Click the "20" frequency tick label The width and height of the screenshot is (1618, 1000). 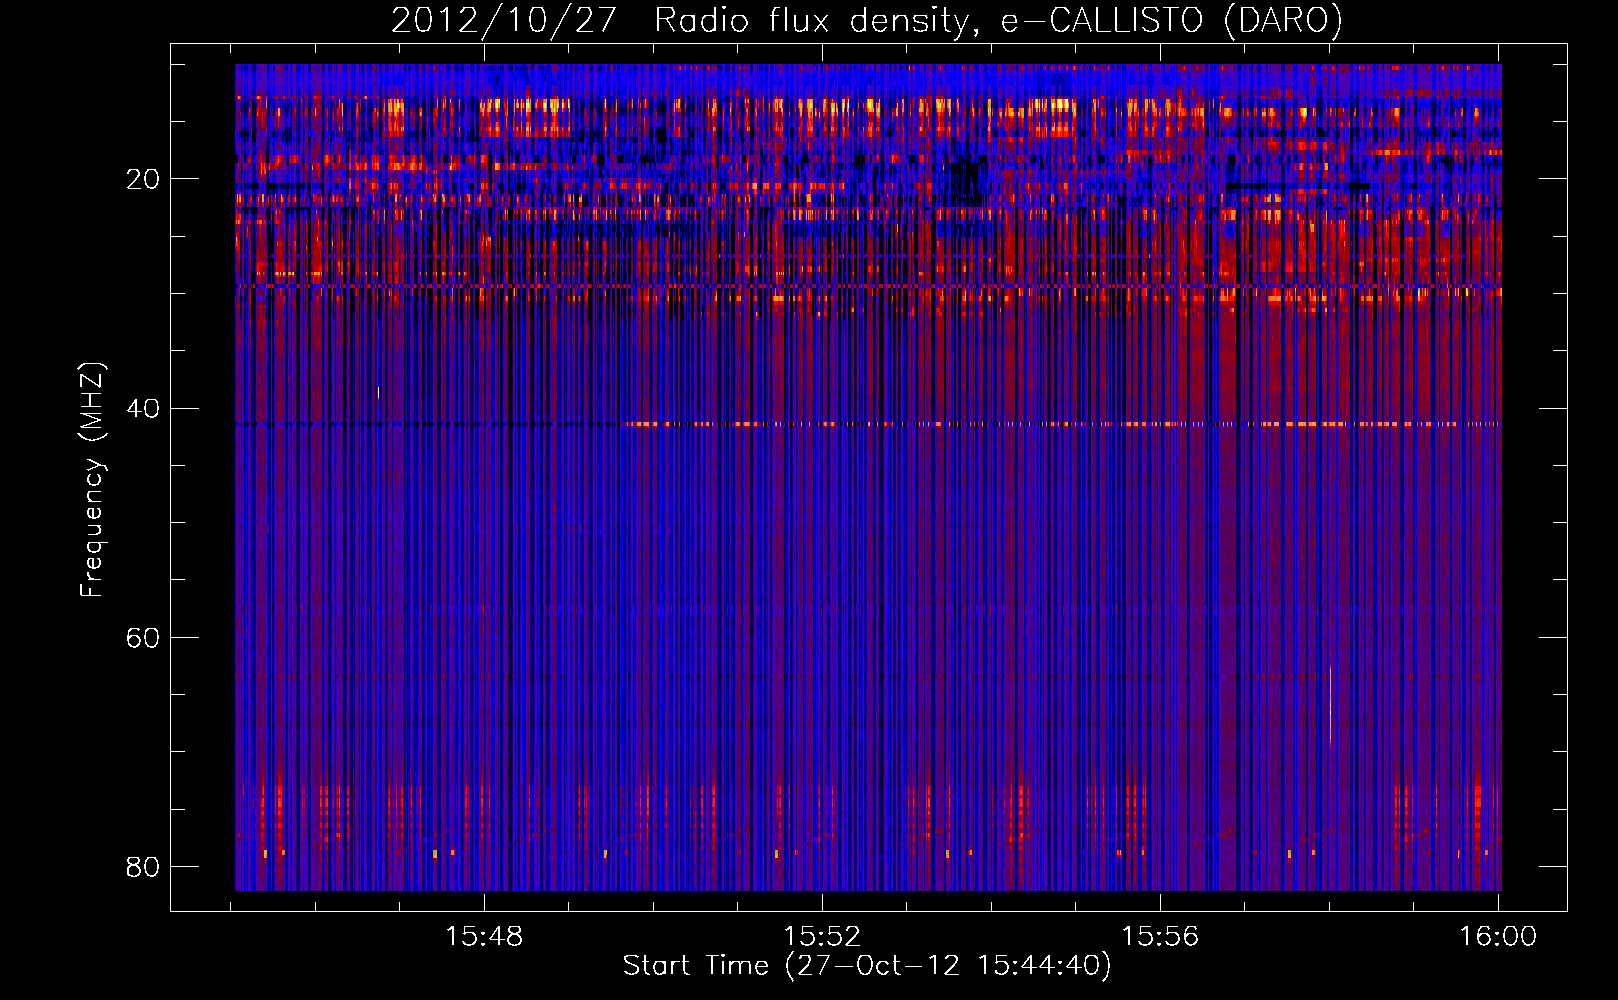(x=143, y=179)
